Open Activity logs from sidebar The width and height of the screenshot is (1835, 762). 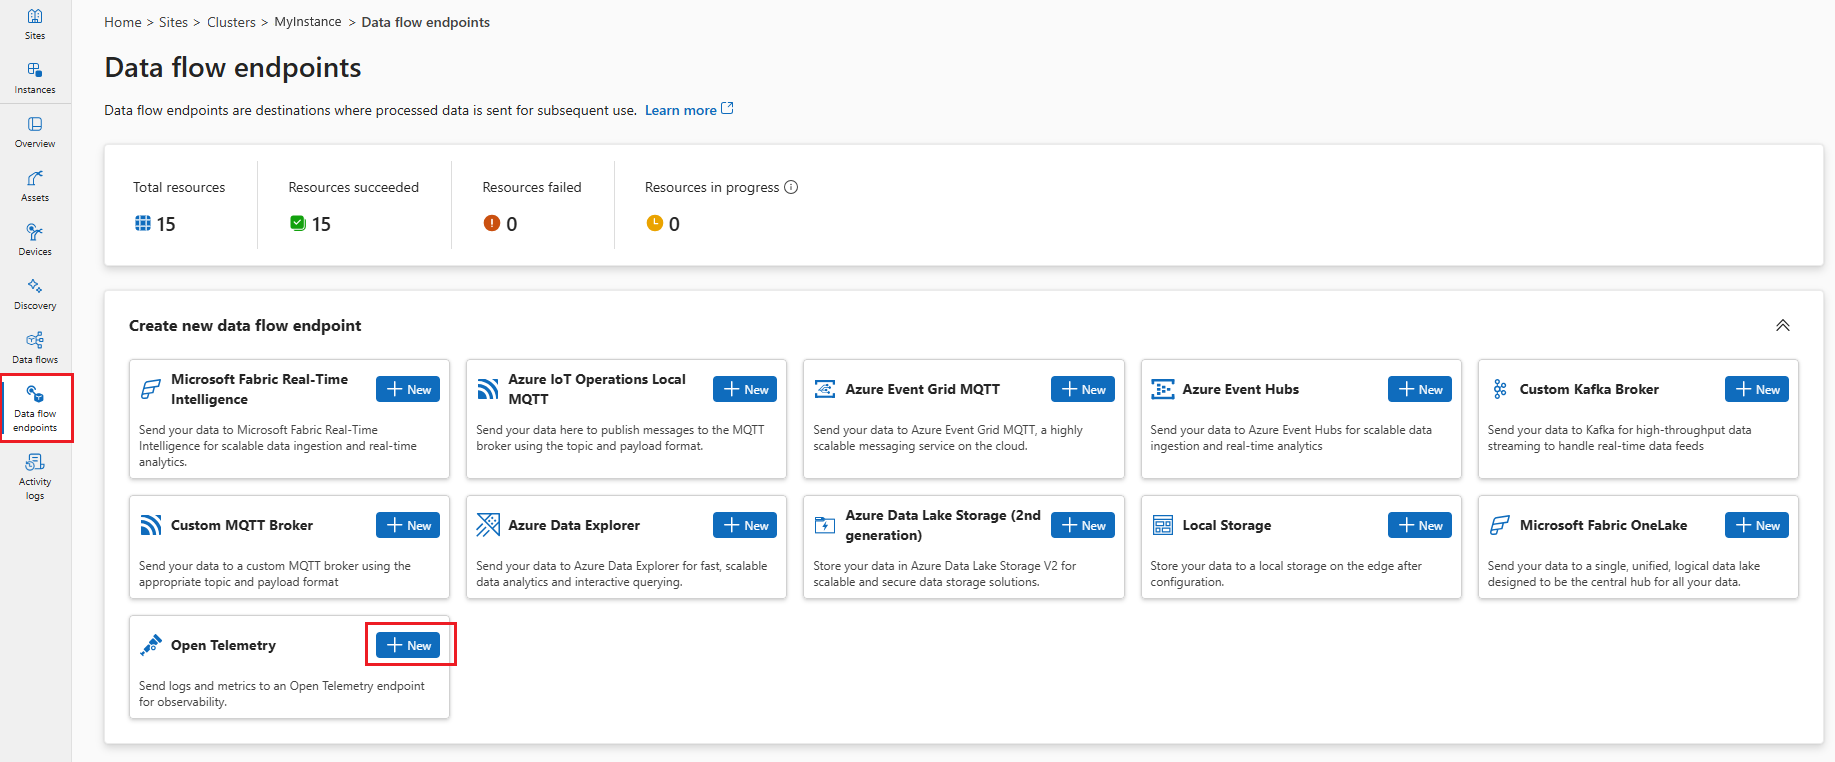35,475
